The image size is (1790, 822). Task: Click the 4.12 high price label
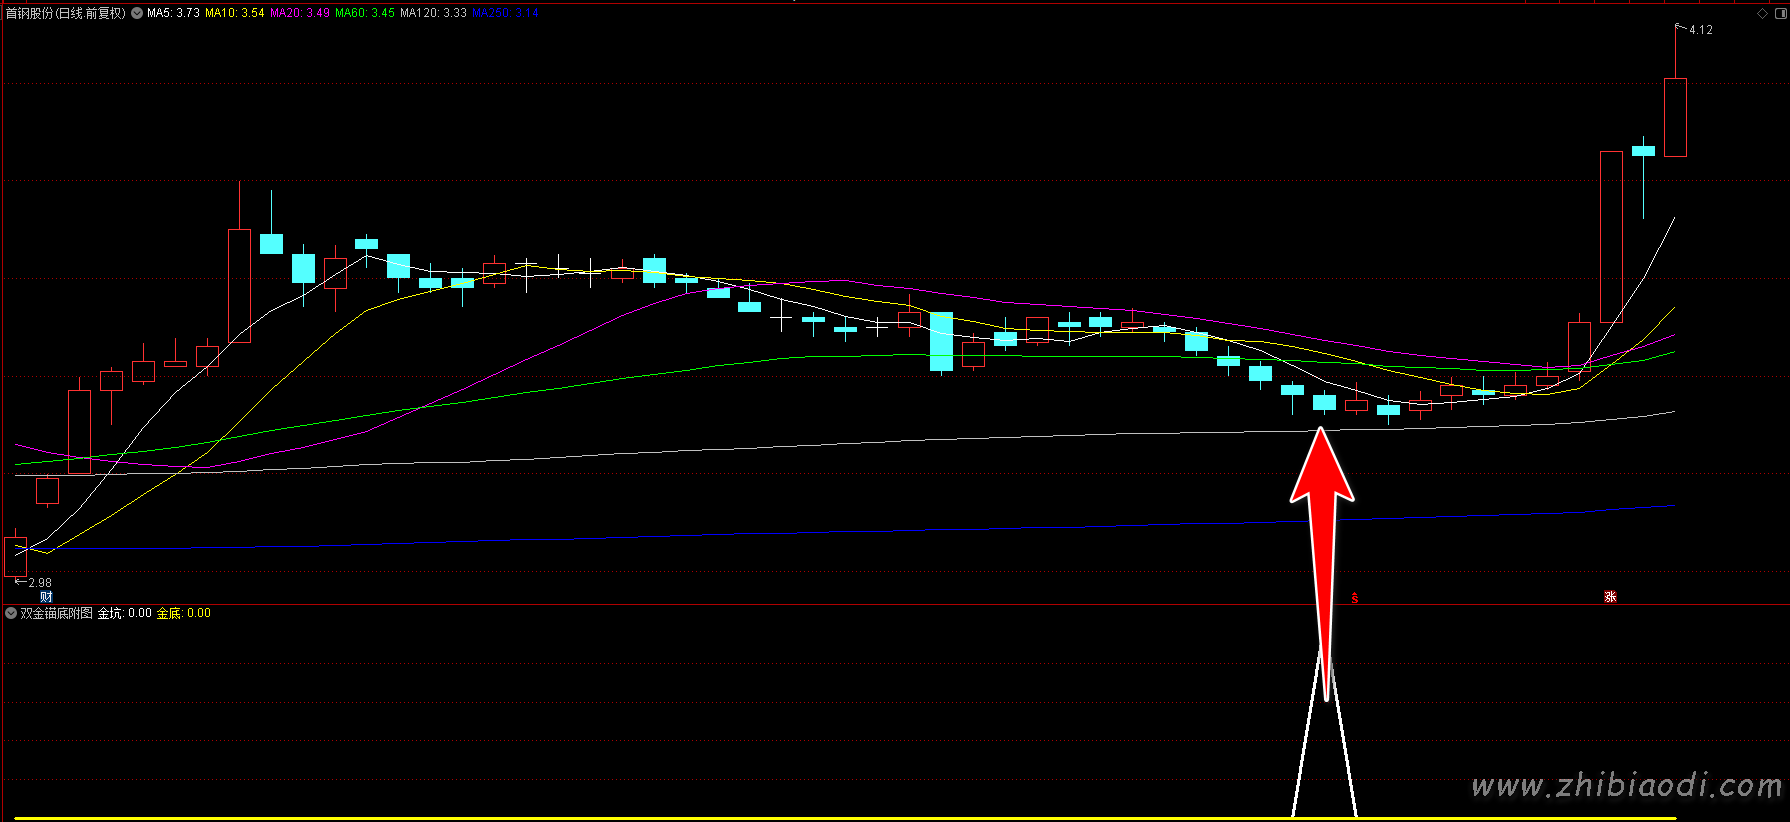1701,30
